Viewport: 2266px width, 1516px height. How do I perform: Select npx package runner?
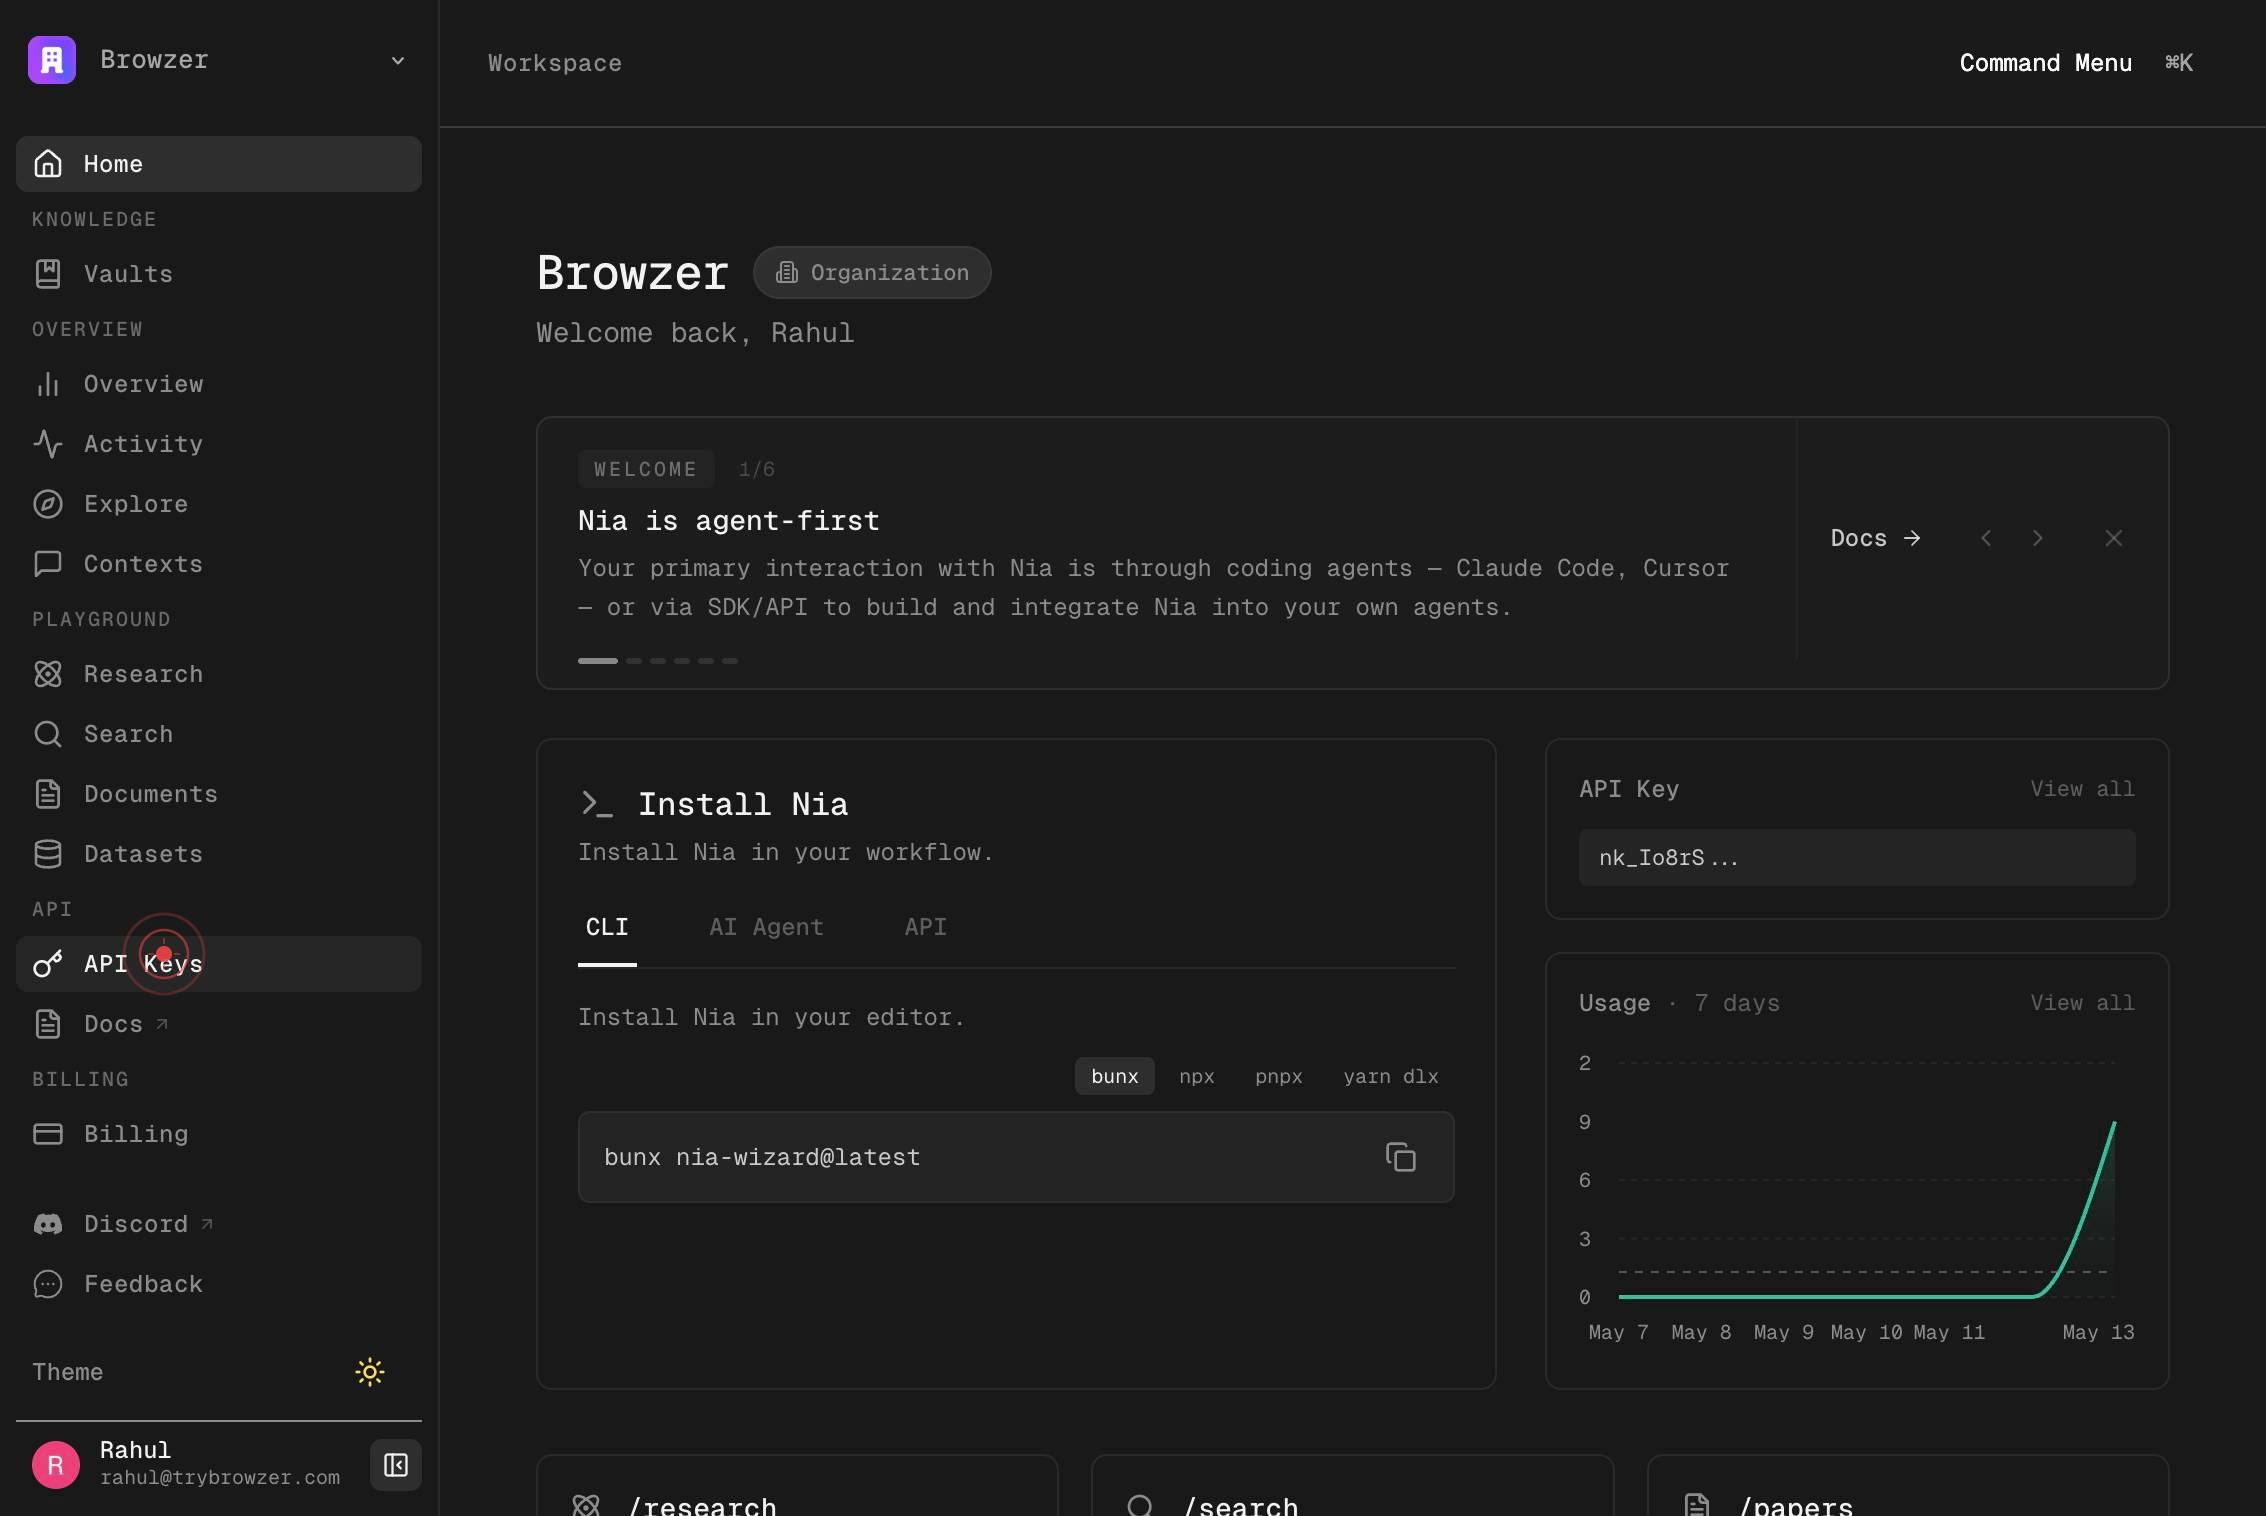[x=1197, y=1076]
